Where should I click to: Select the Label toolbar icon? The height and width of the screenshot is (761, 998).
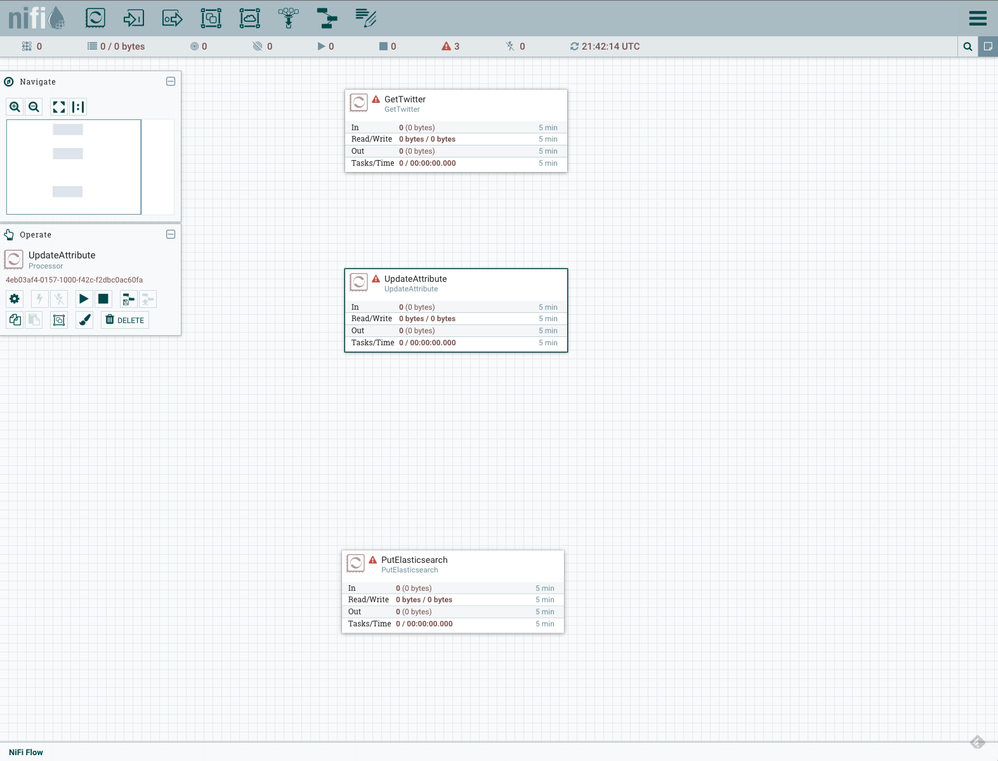coord(365,17)
